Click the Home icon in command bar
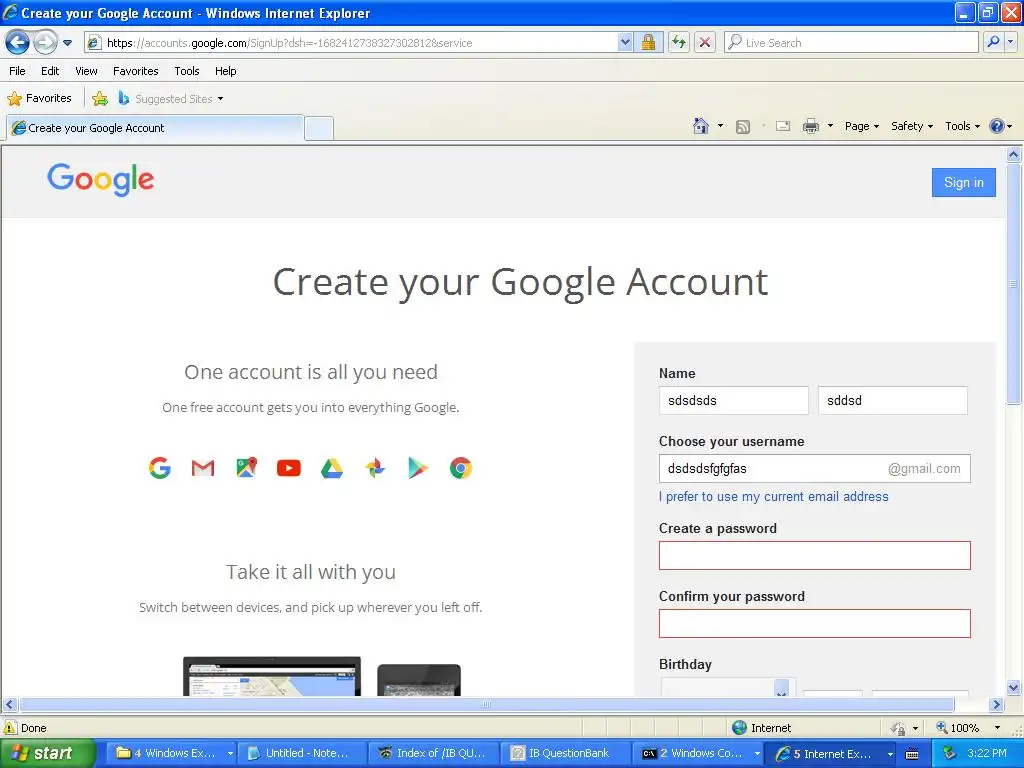 (x=701, y=126)
